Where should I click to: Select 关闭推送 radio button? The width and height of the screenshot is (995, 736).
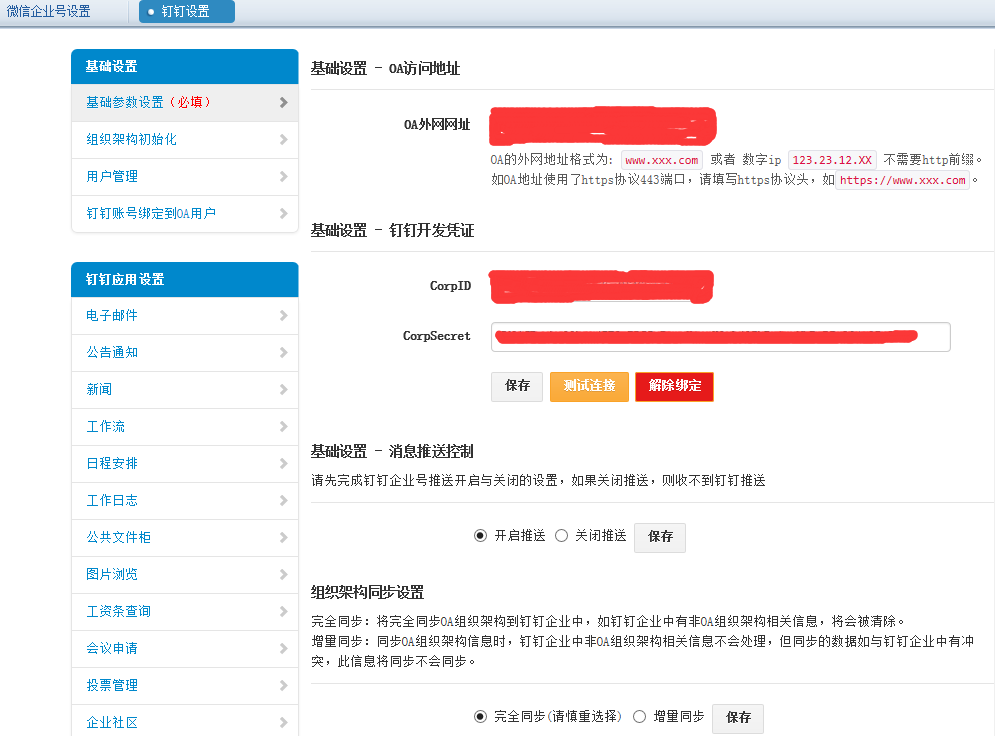click(x=562, y=536)
